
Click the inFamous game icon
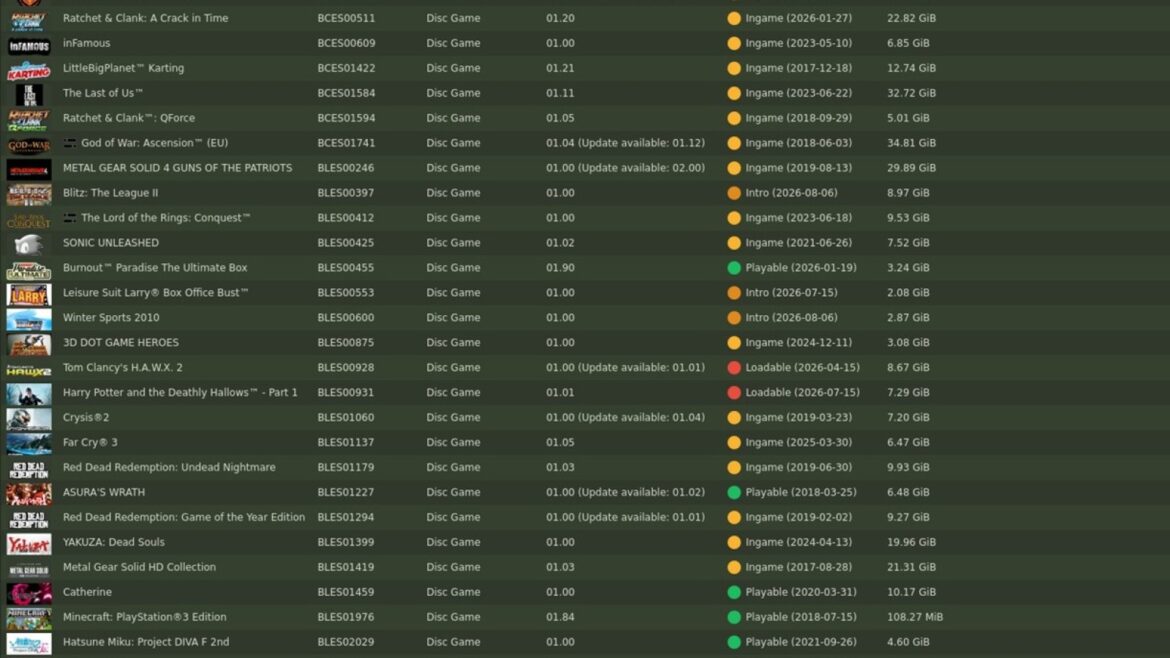[29, 46]
